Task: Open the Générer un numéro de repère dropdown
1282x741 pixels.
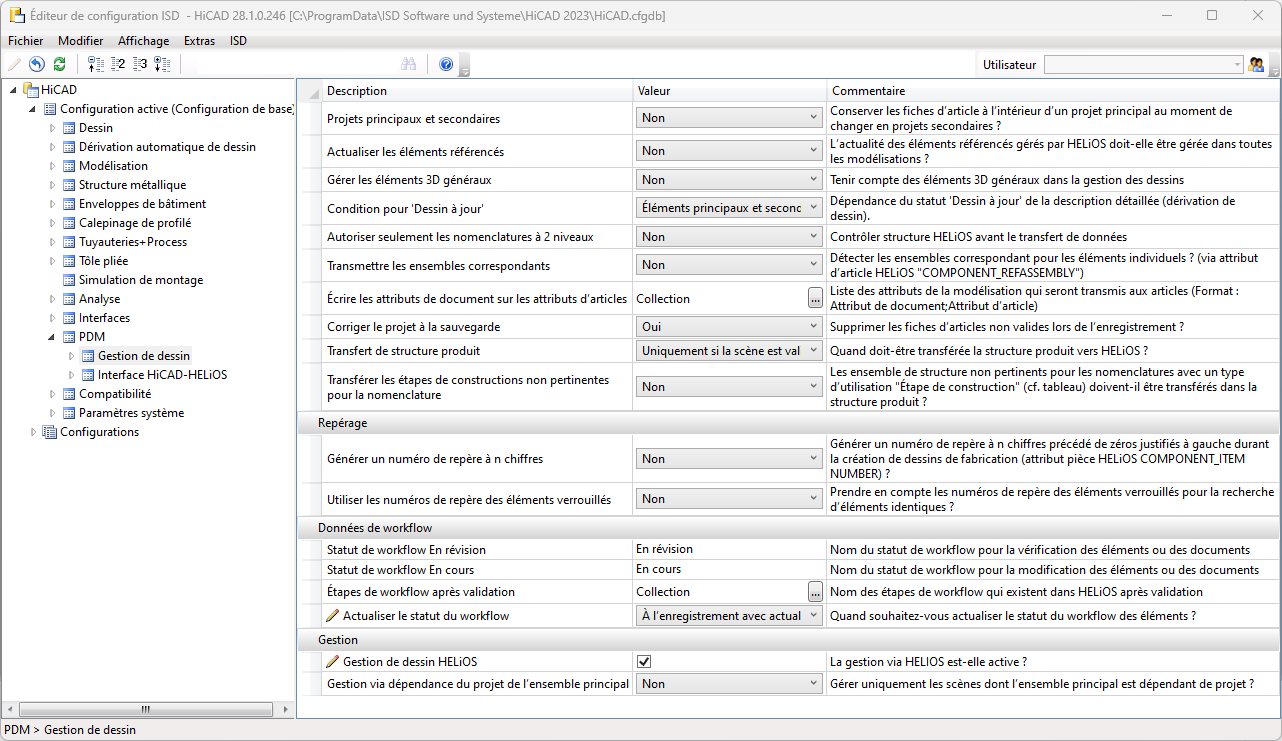Action: (729, 459)
